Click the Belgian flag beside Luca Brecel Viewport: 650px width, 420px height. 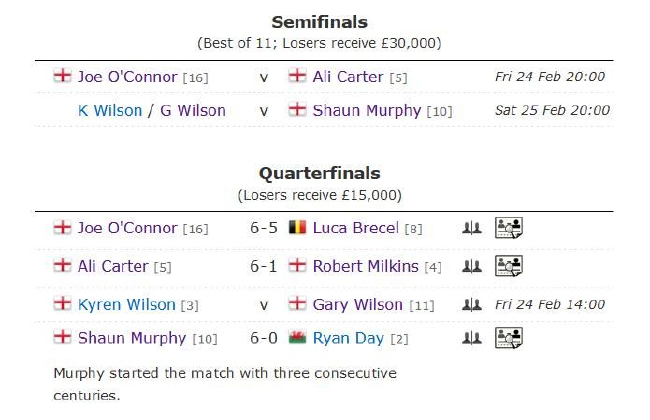[x=297, y=228]
